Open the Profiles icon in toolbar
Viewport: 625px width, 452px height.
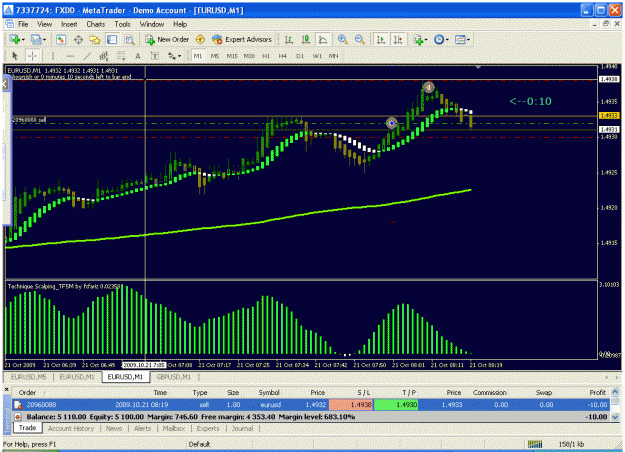36,39
